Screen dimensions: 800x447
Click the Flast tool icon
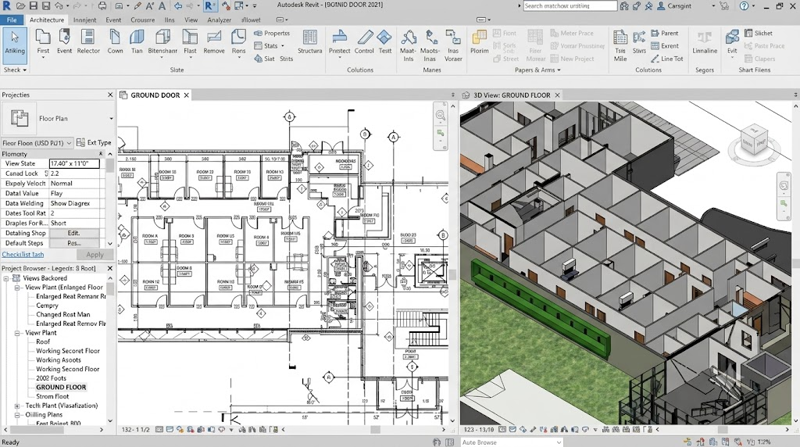(x=190, y=42)
